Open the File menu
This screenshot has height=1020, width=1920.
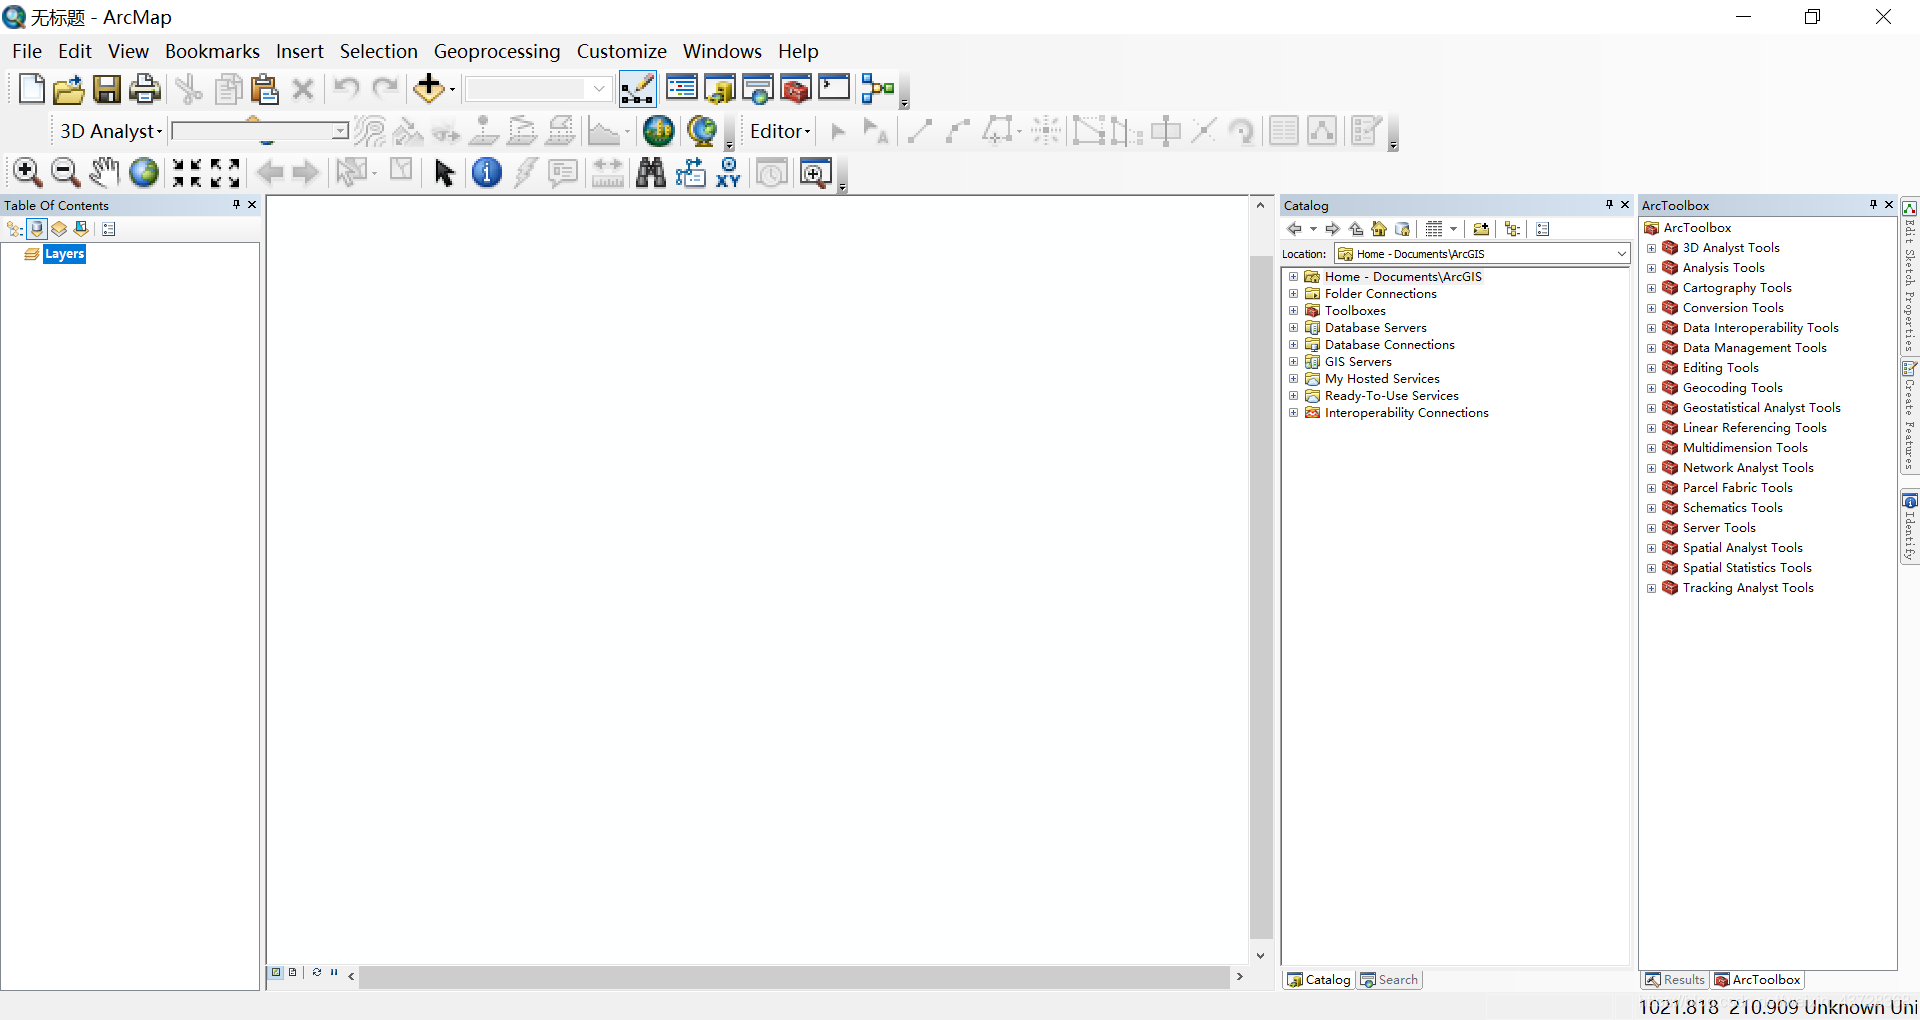(27, 51)
